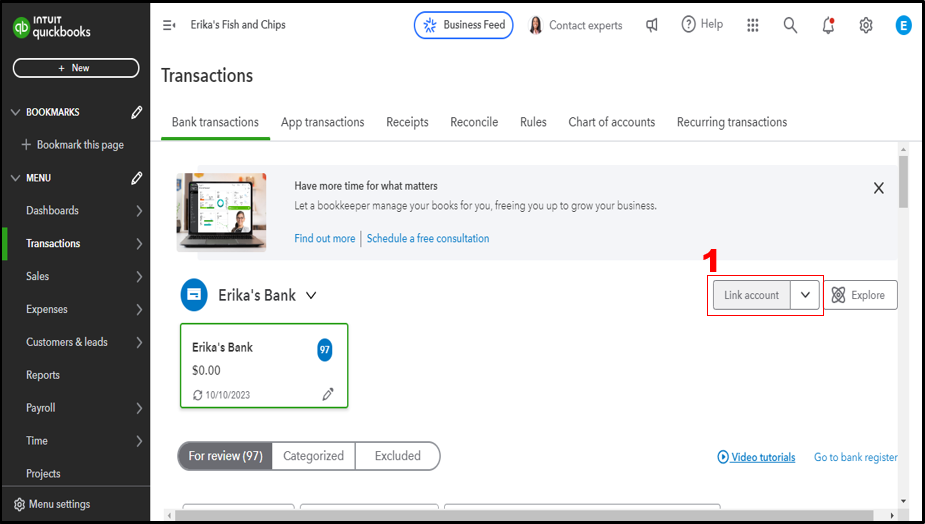Click the Erika's Bank blue account icon
The width and height of the screenshot is (925, 524).
point(193,294)
